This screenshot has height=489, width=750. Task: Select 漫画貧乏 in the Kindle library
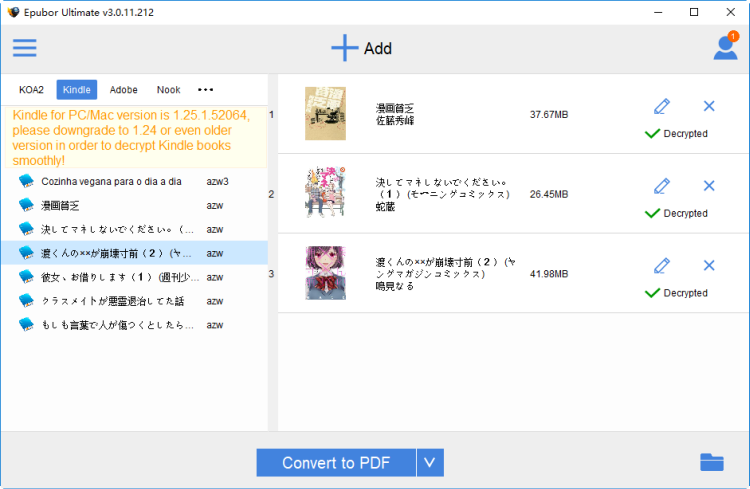135,205
